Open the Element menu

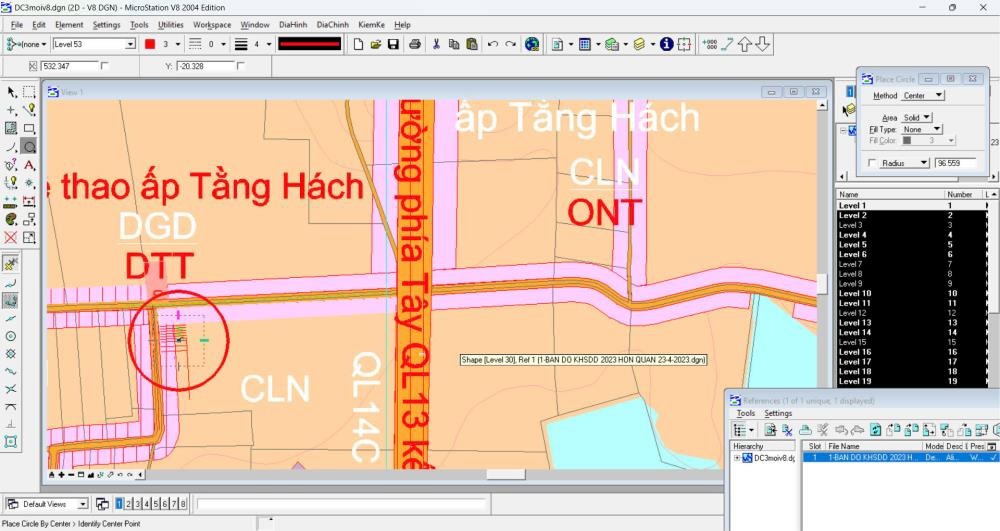[69, 24]
